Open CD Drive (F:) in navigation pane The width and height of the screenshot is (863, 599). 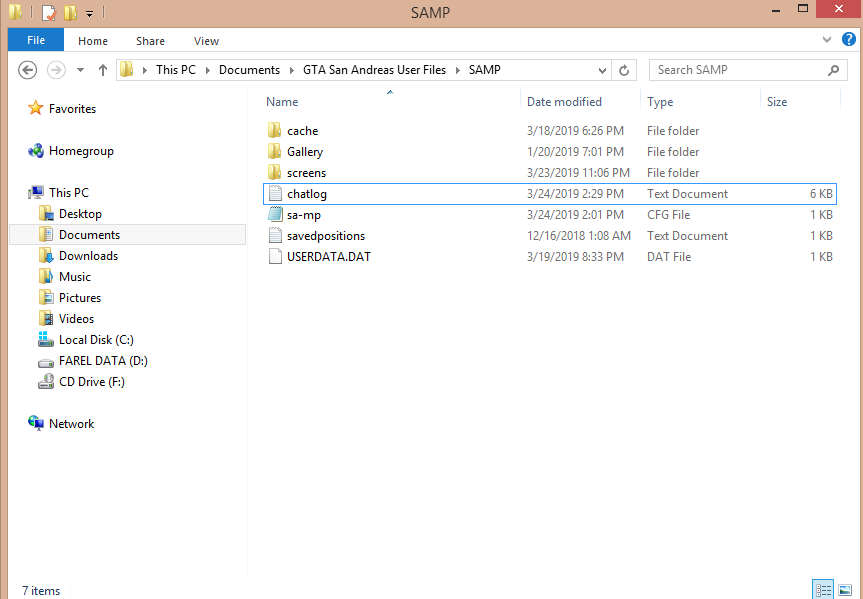(x=91, y=382)
